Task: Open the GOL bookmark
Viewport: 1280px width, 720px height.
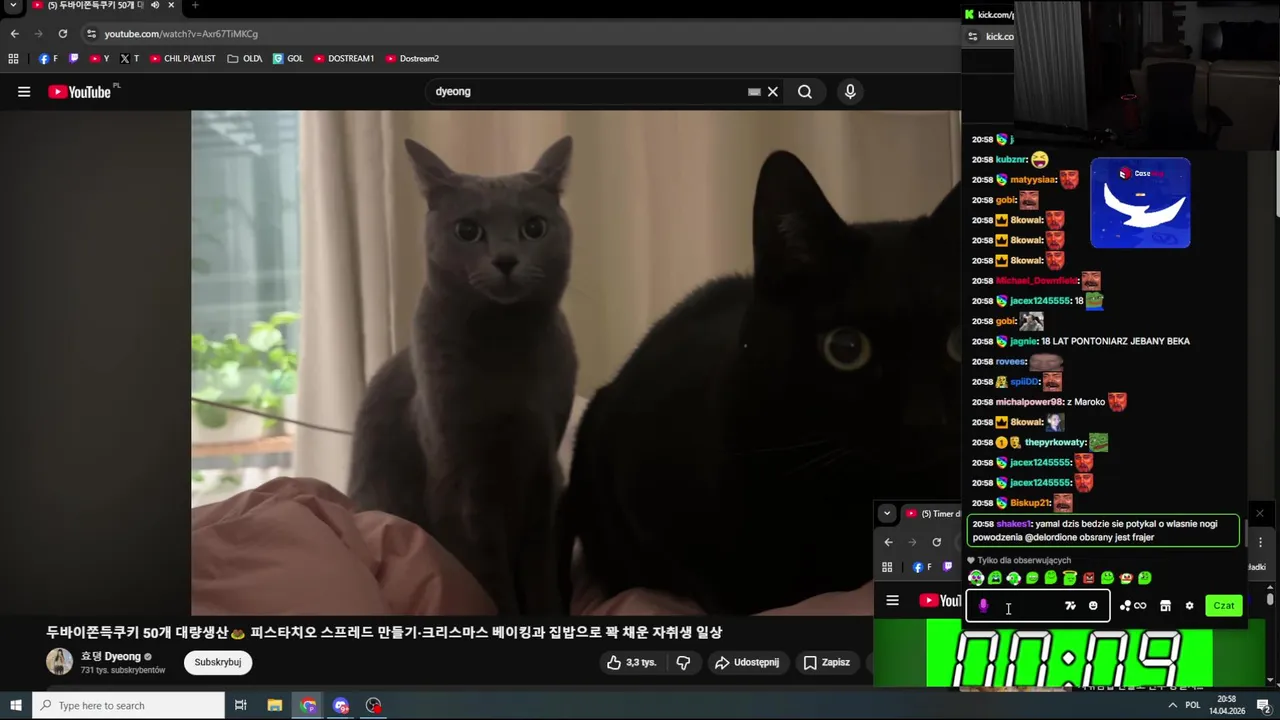Action: coord(288,59)
